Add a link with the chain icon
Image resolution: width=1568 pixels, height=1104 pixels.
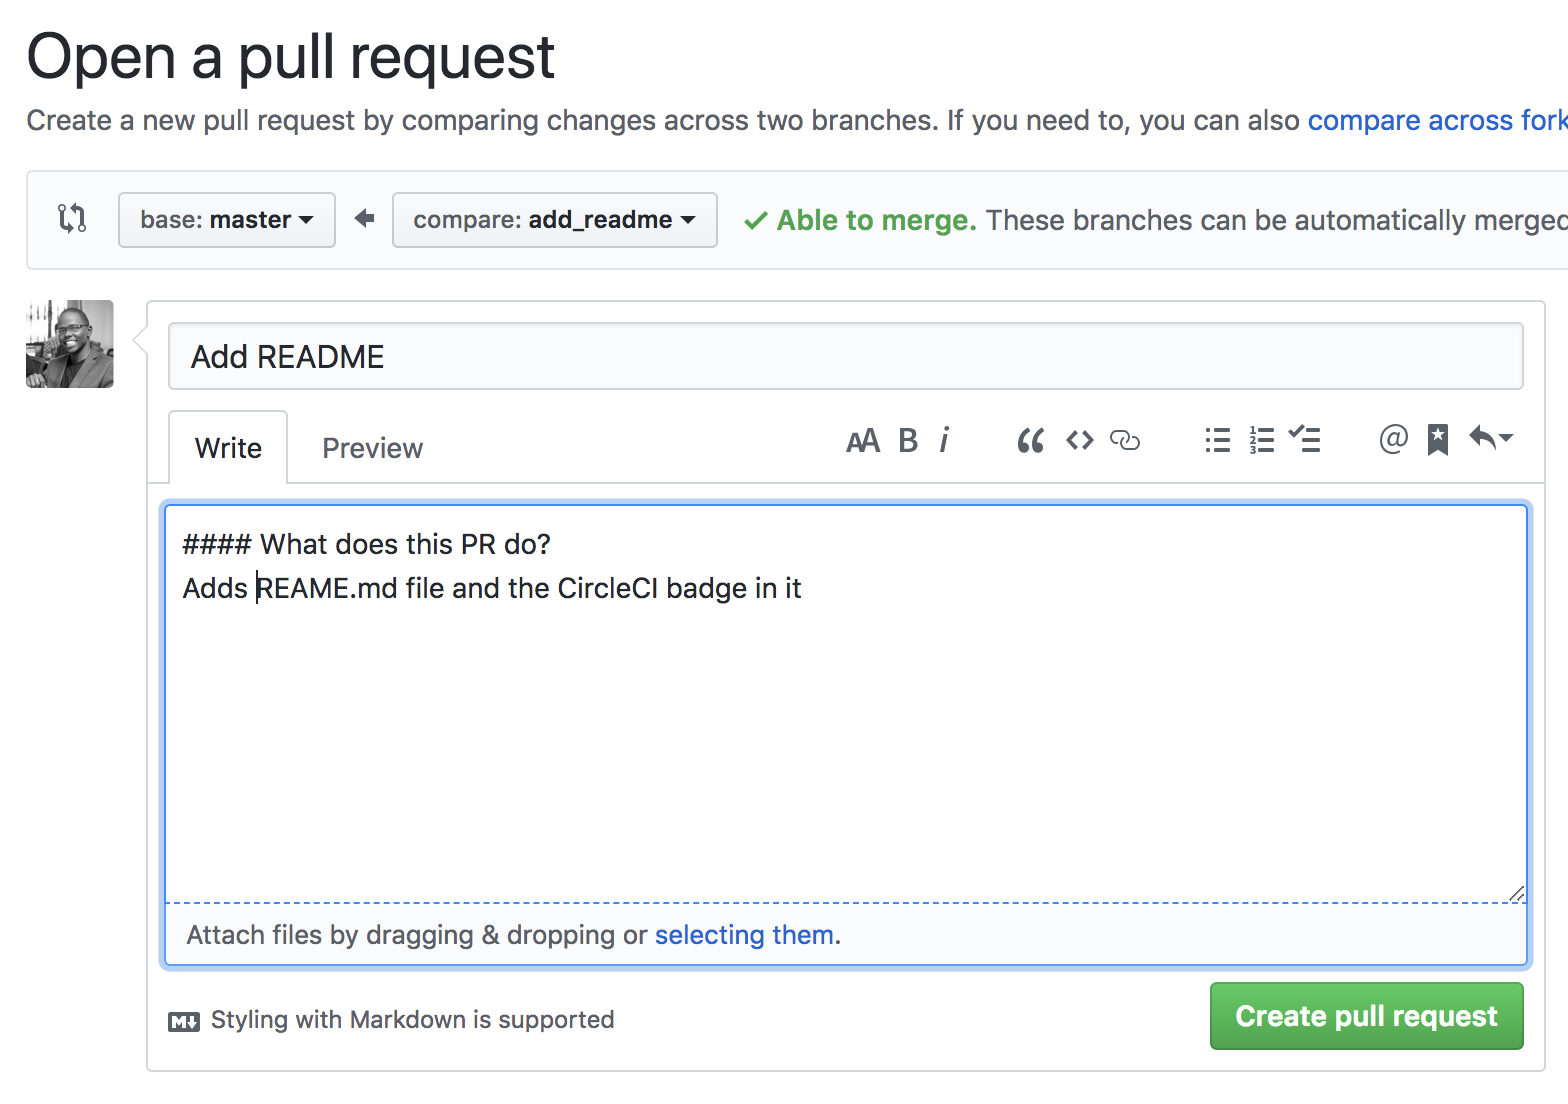[1125, 440]
